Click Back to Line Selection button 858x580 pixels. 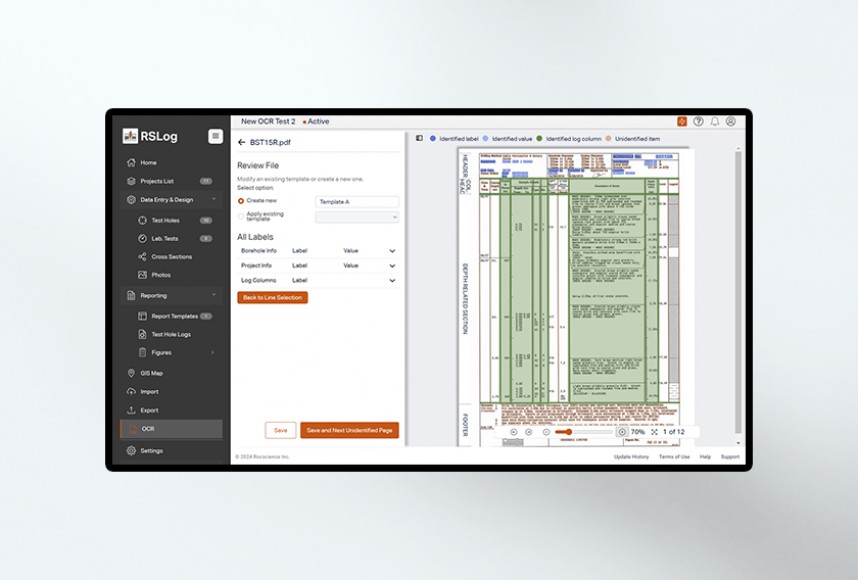tap(272, 298)
